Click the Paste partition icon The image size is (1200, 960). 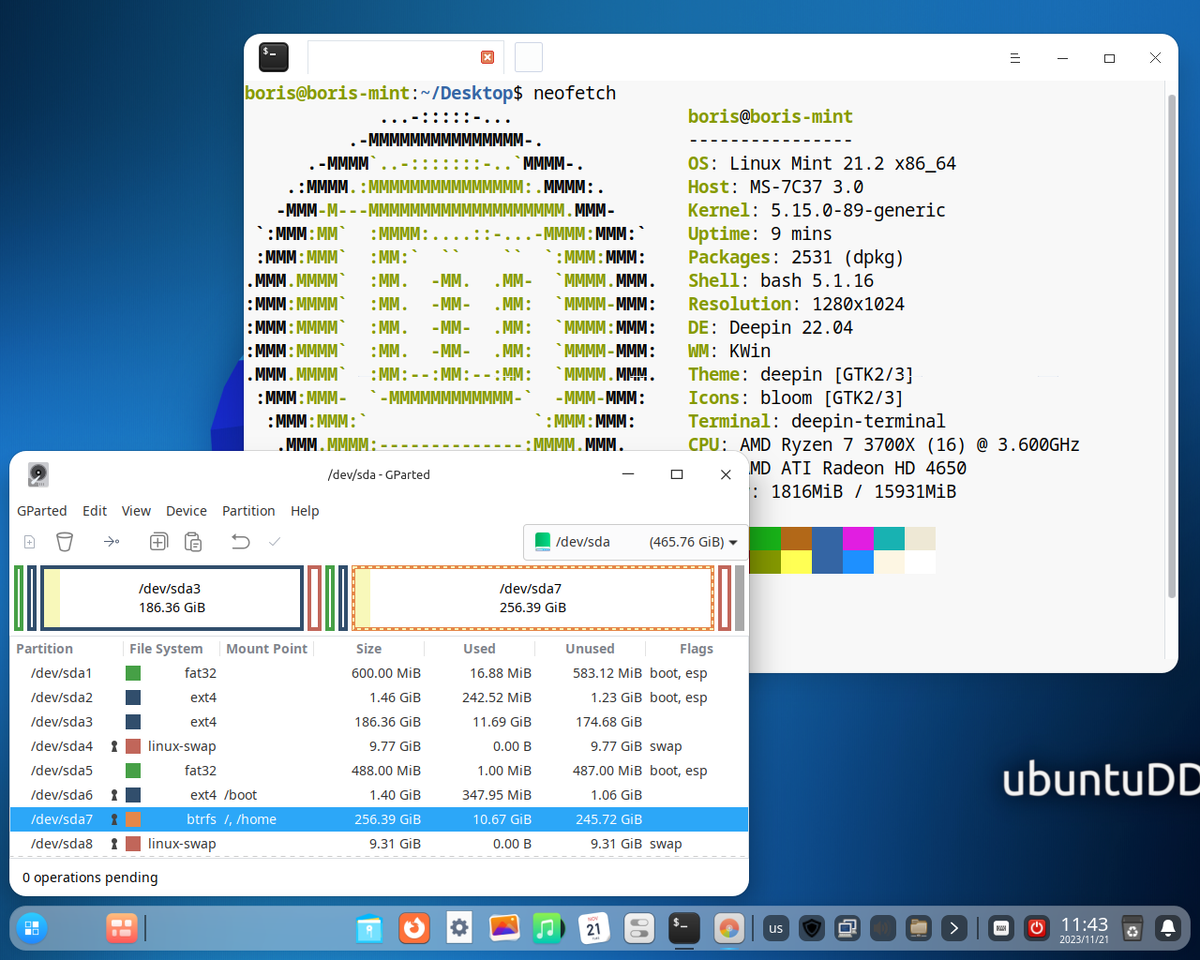point(193,541)
